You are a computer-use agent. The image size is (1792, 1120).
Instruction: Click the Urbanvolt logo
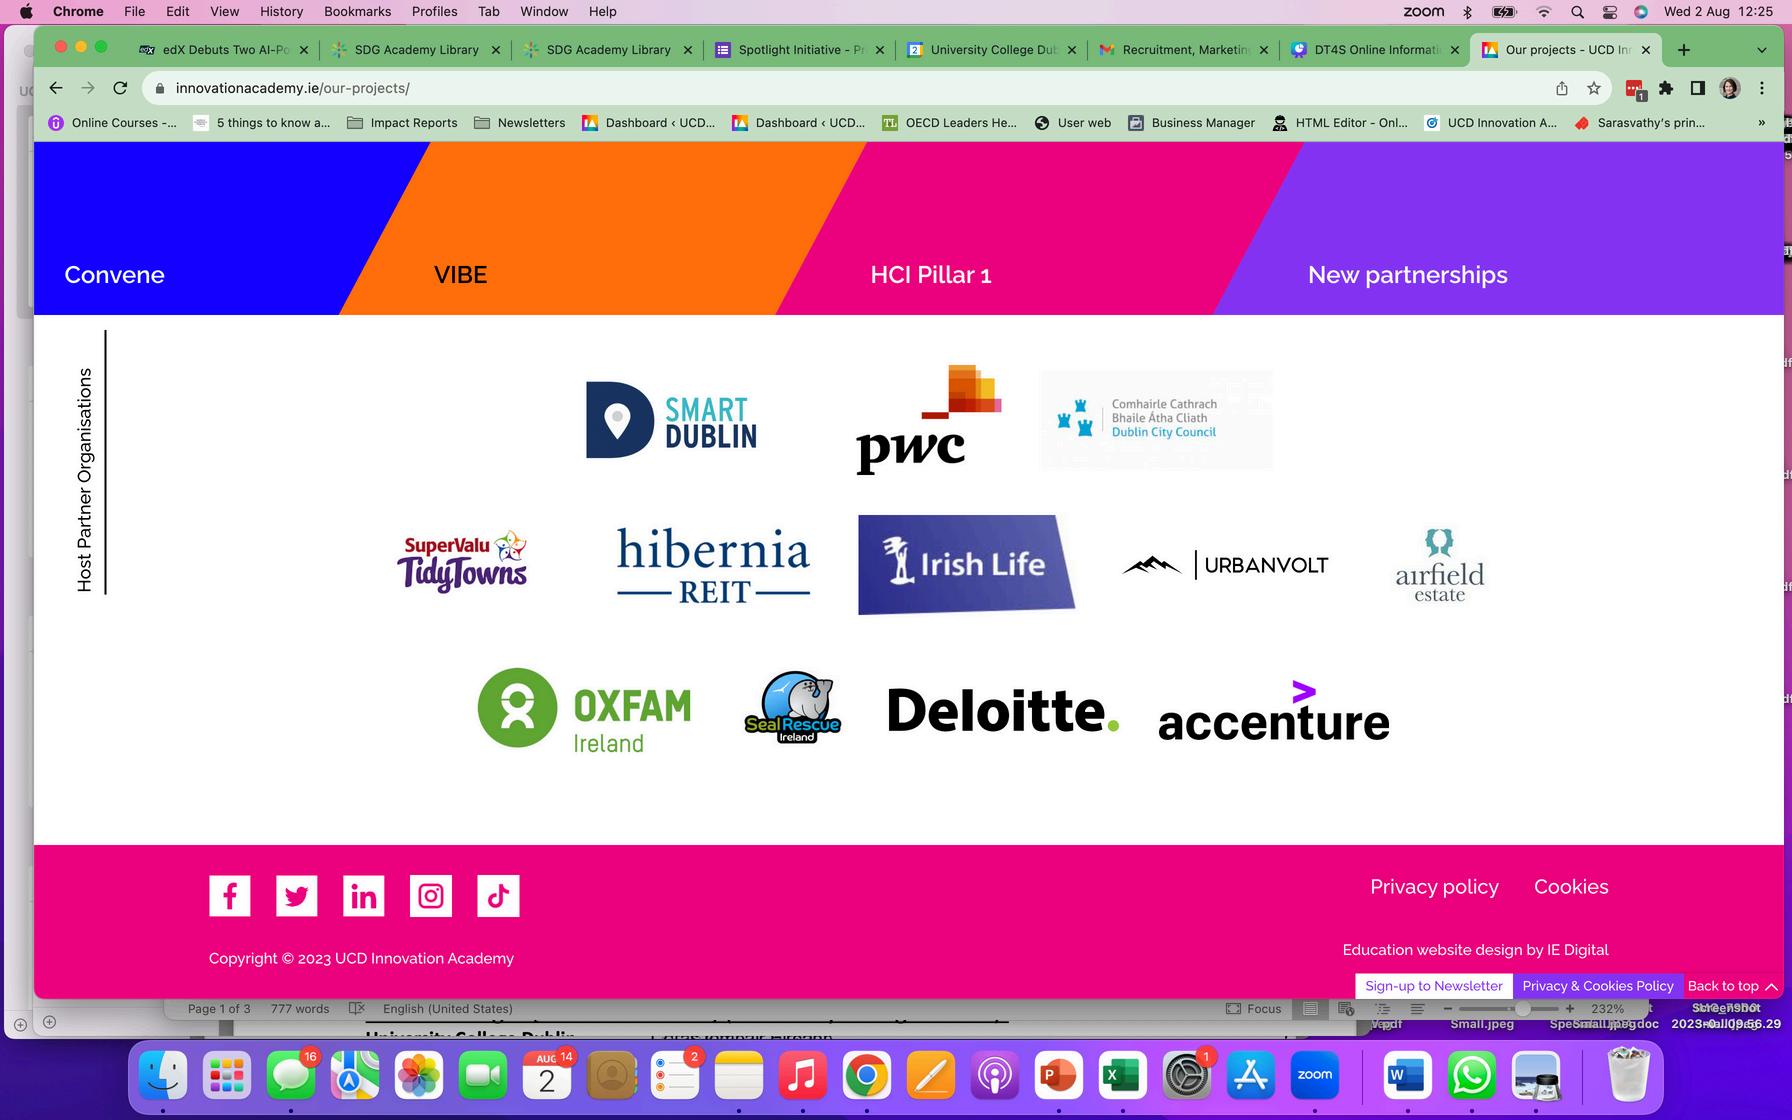click(x=1225, y=565)
